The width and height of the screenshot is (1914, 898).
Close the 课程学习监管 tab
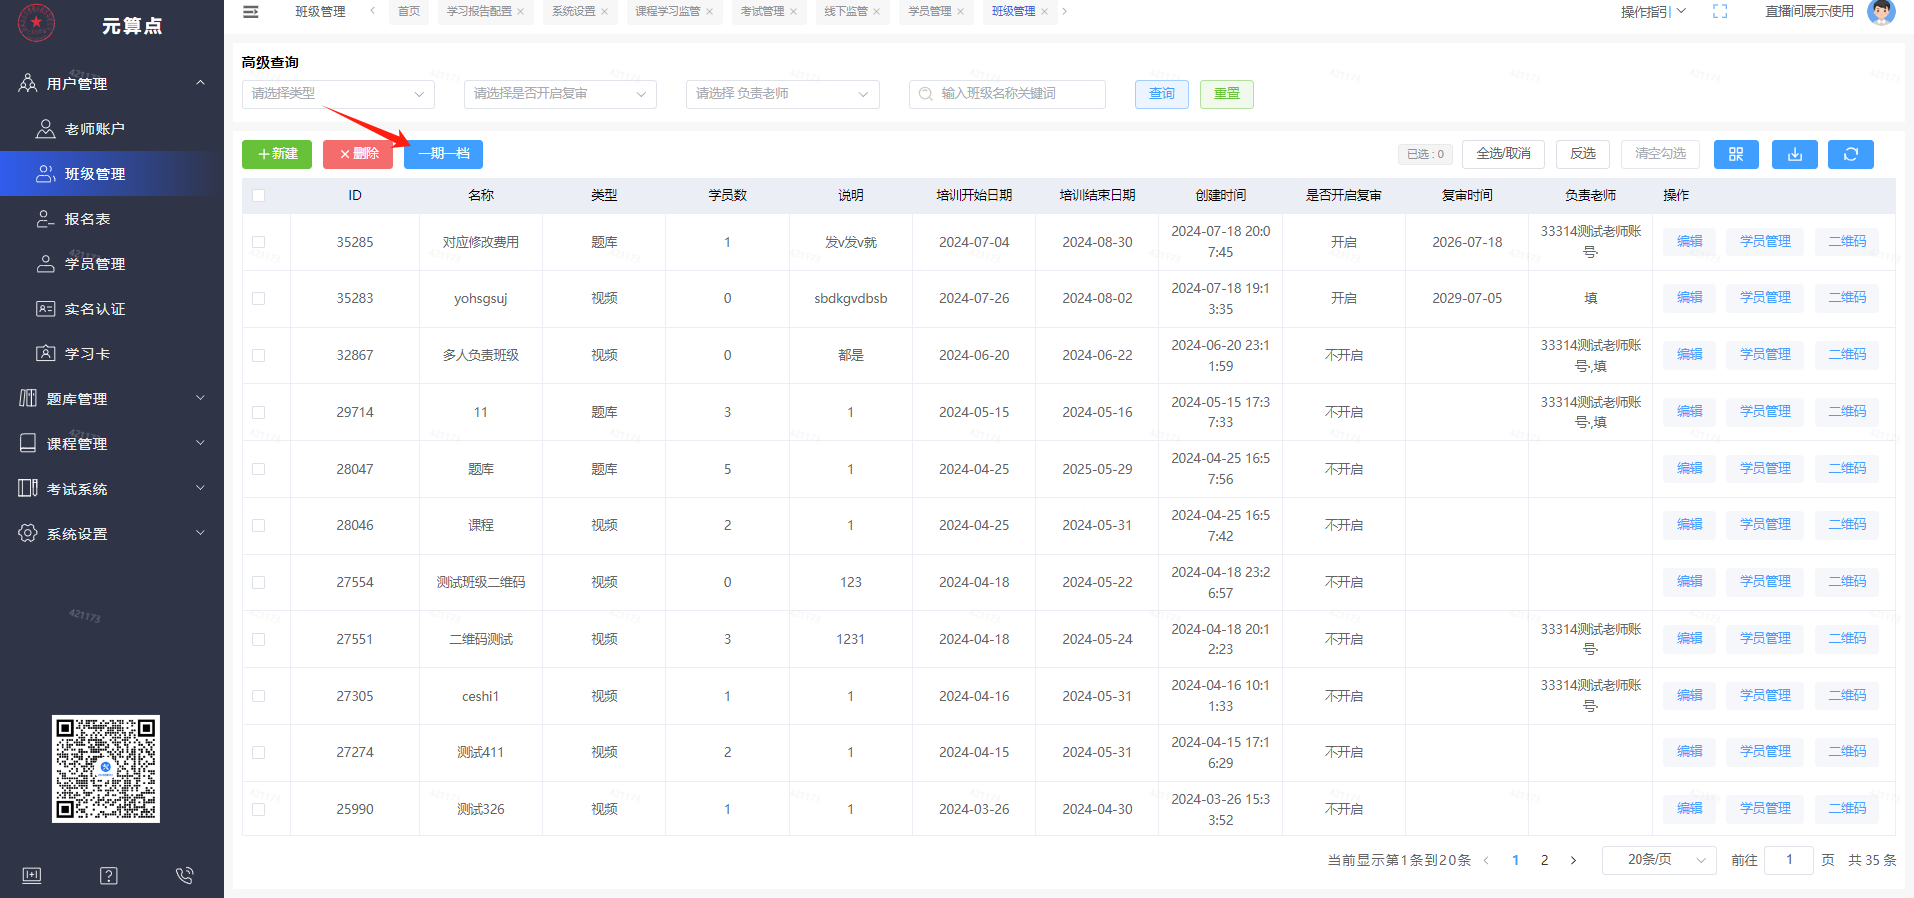tap(709, 12)
